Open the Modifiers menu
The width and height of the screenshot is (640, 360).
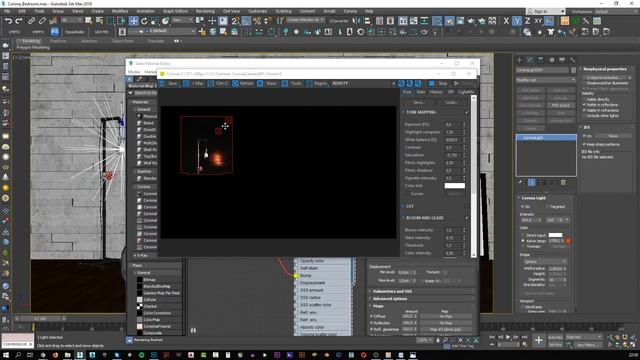(120, 11)
